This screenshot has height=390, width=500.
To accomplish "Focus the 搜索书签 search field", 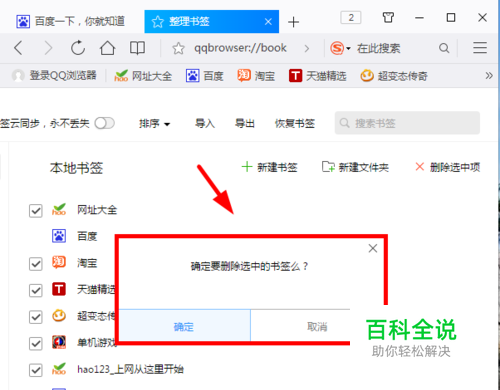I will pos(407,123).
